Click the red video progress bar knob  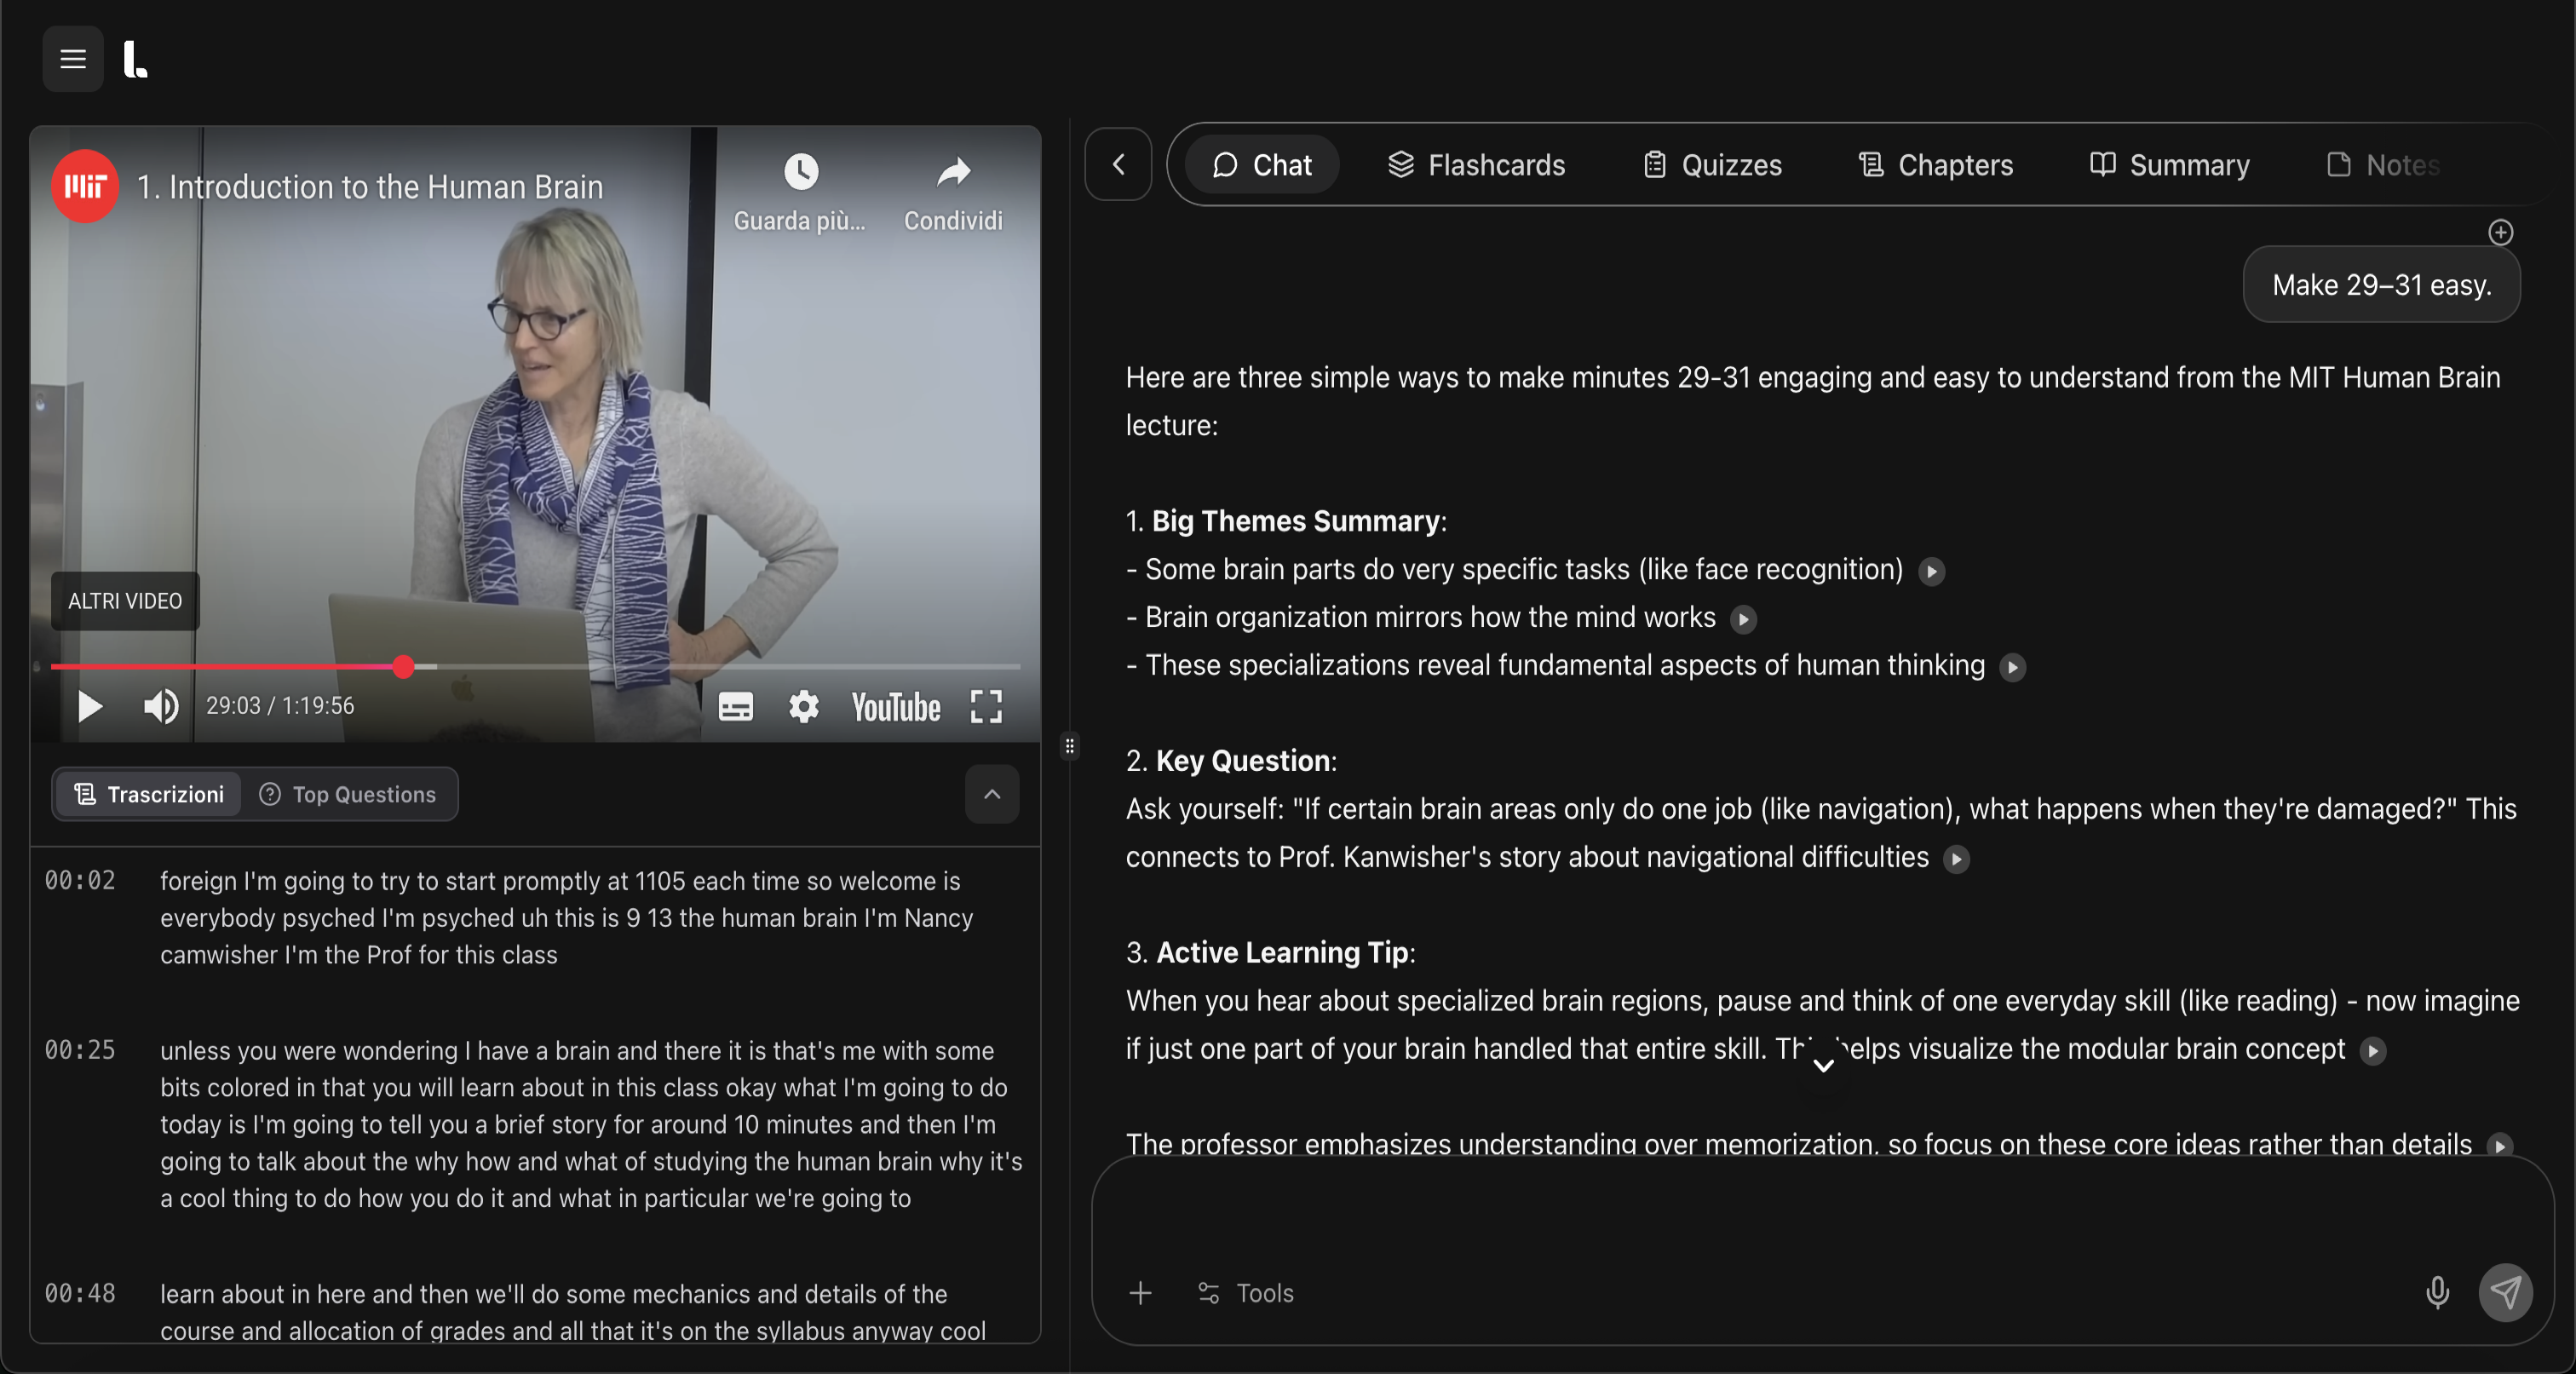click(403, 666)
